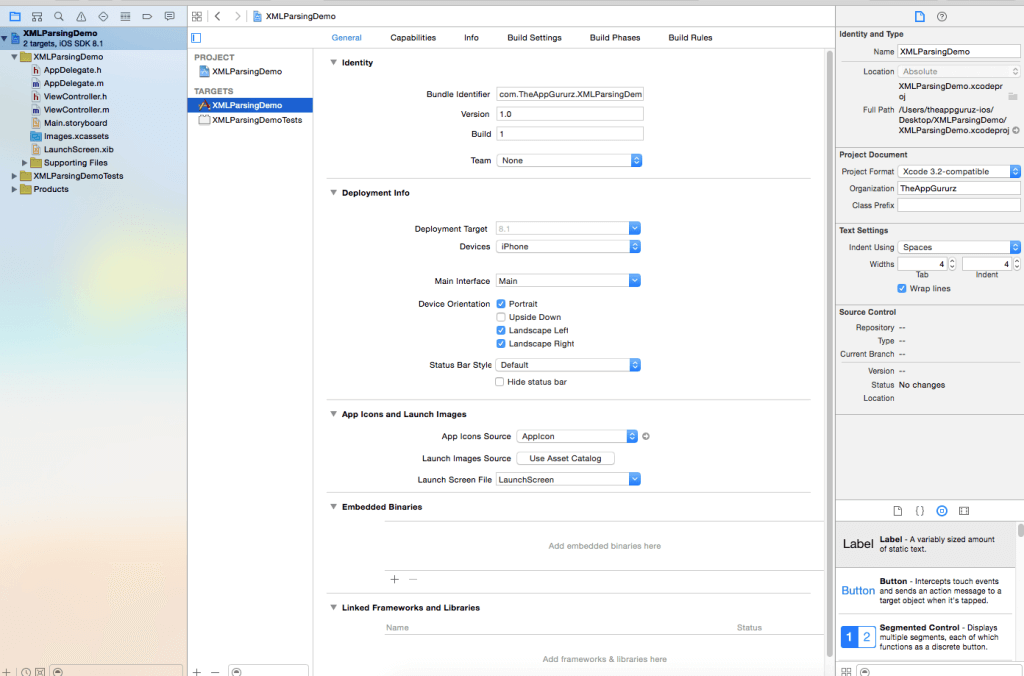
Task: Click the related items grid icon
Action: pos(197,16)
